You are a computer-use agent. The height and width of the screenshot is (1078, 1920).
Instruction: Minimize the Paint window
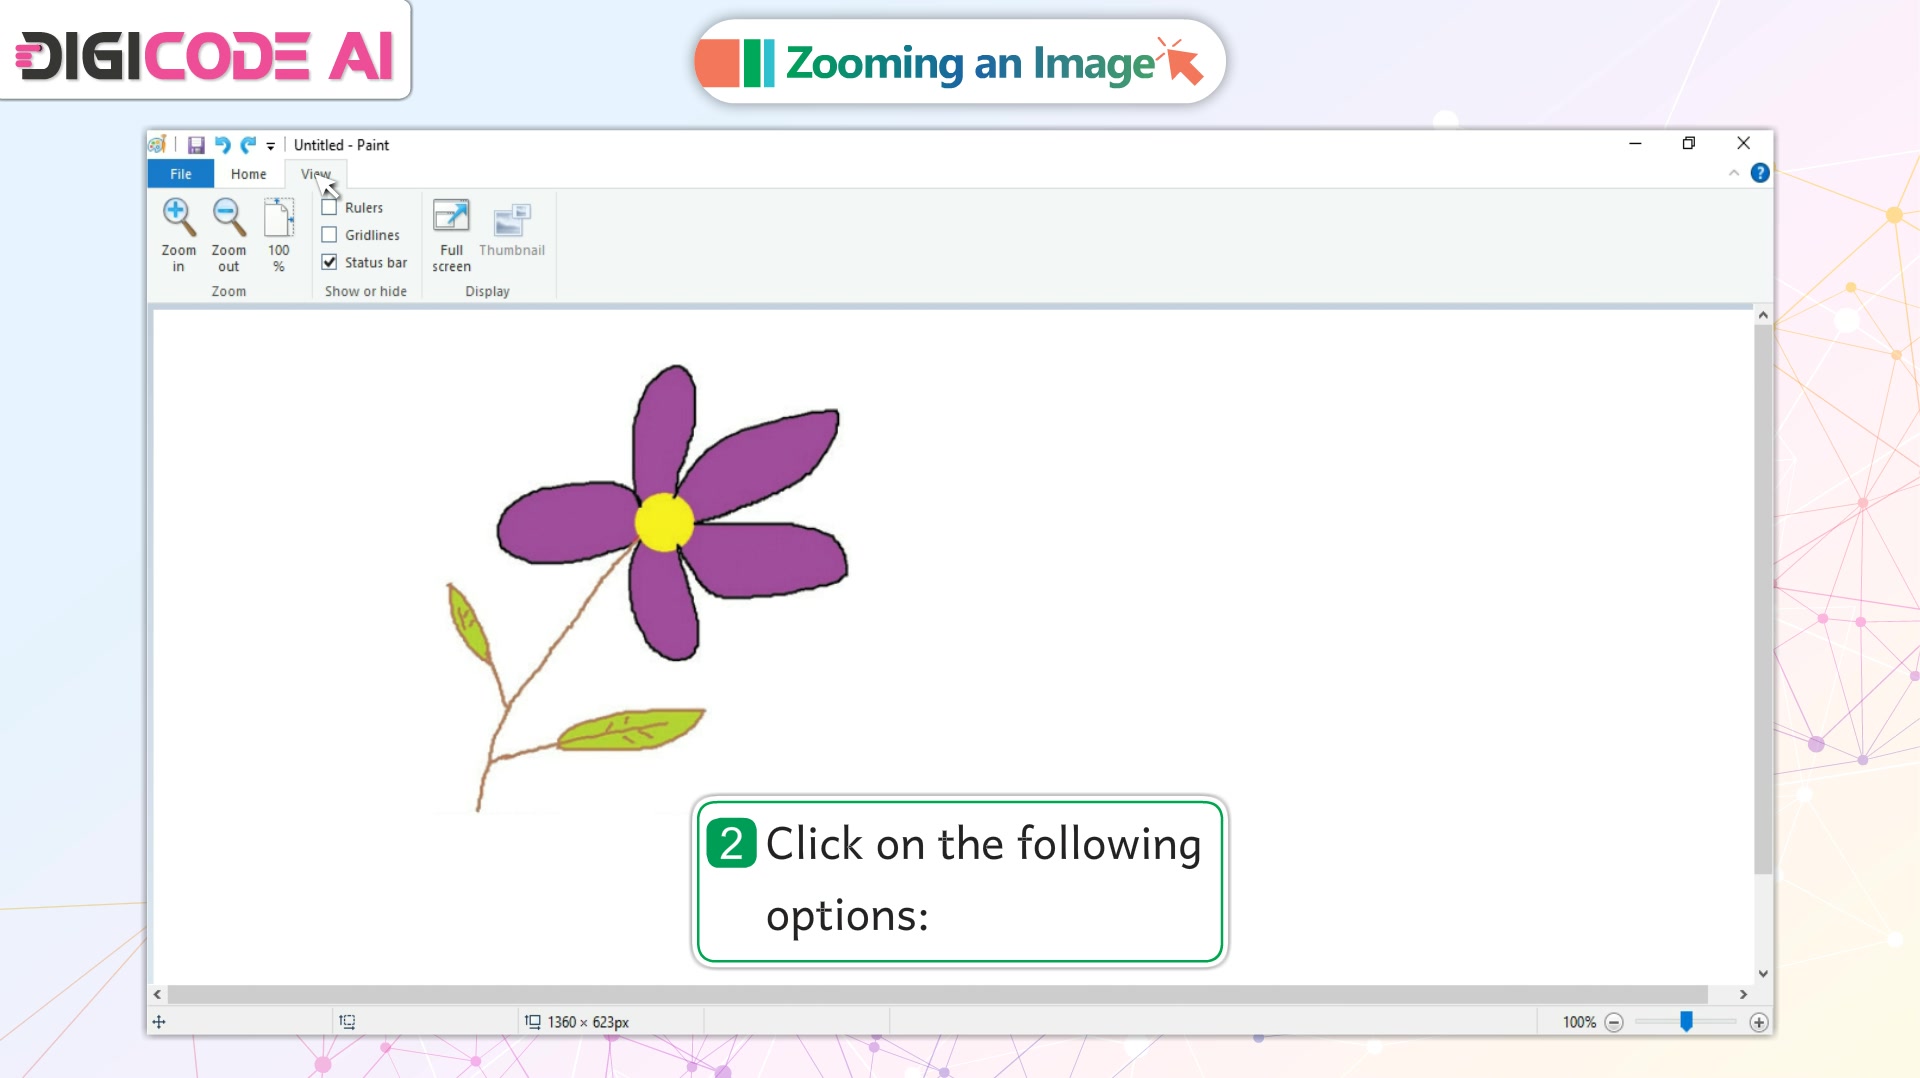[1635, 143]
